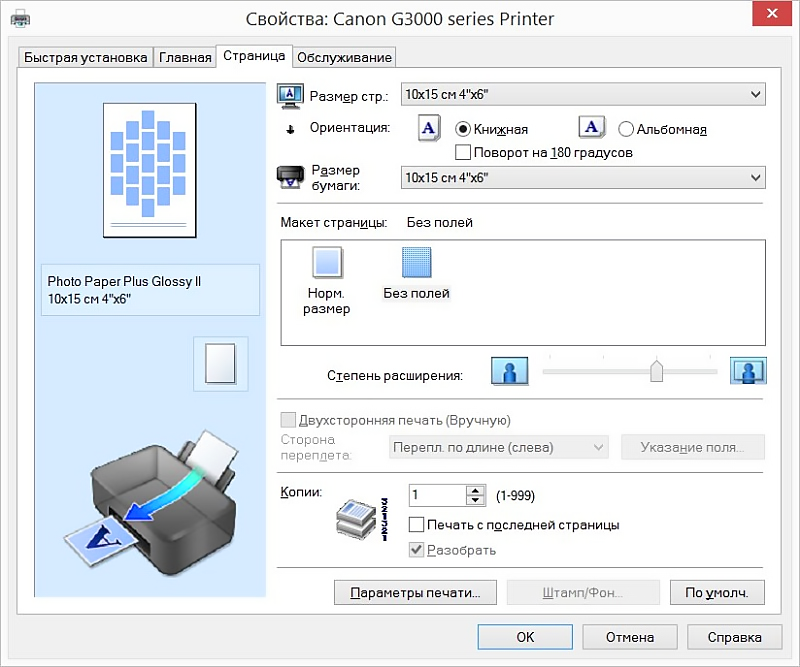Enable Поворот на 180 градусов checkbox

click(462, 152)
